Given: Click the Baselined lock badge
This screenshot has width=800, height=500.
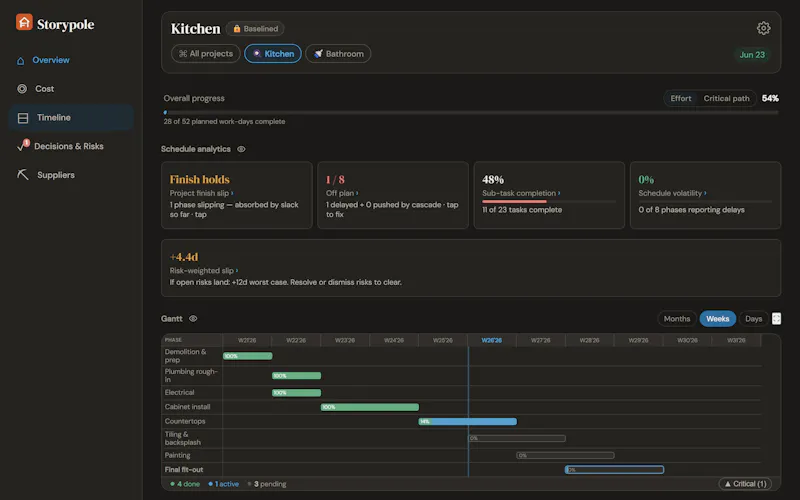Looking at the screenshot, I should coord(255,29).
